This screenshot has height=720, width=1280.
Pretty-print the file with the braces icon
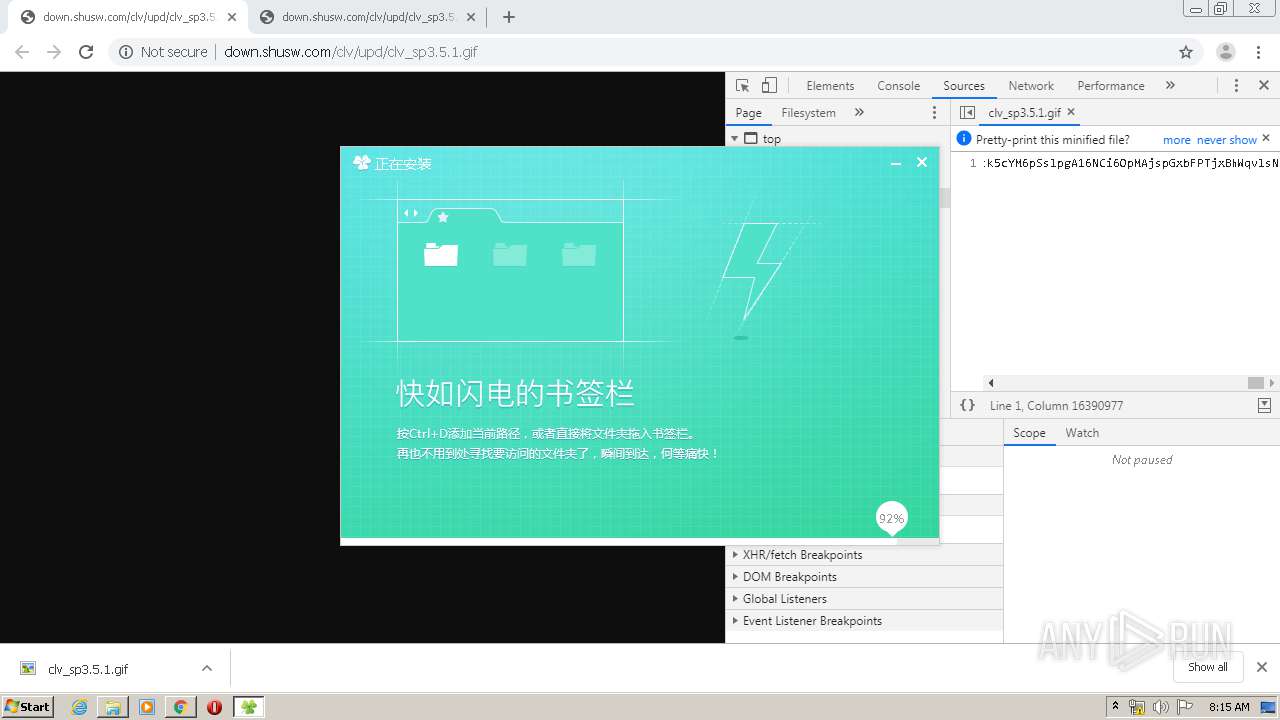click(x=967, y=405)
